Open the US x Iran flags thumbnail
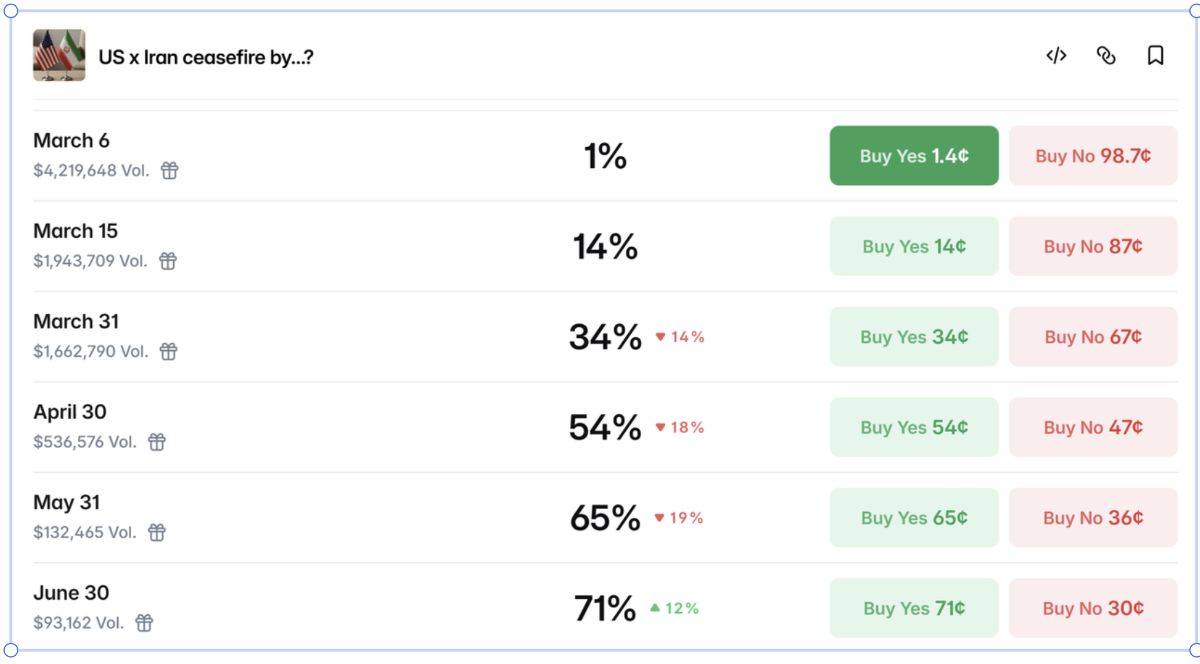The width and height of the screenshot is (1200, 664). [59, 55]
